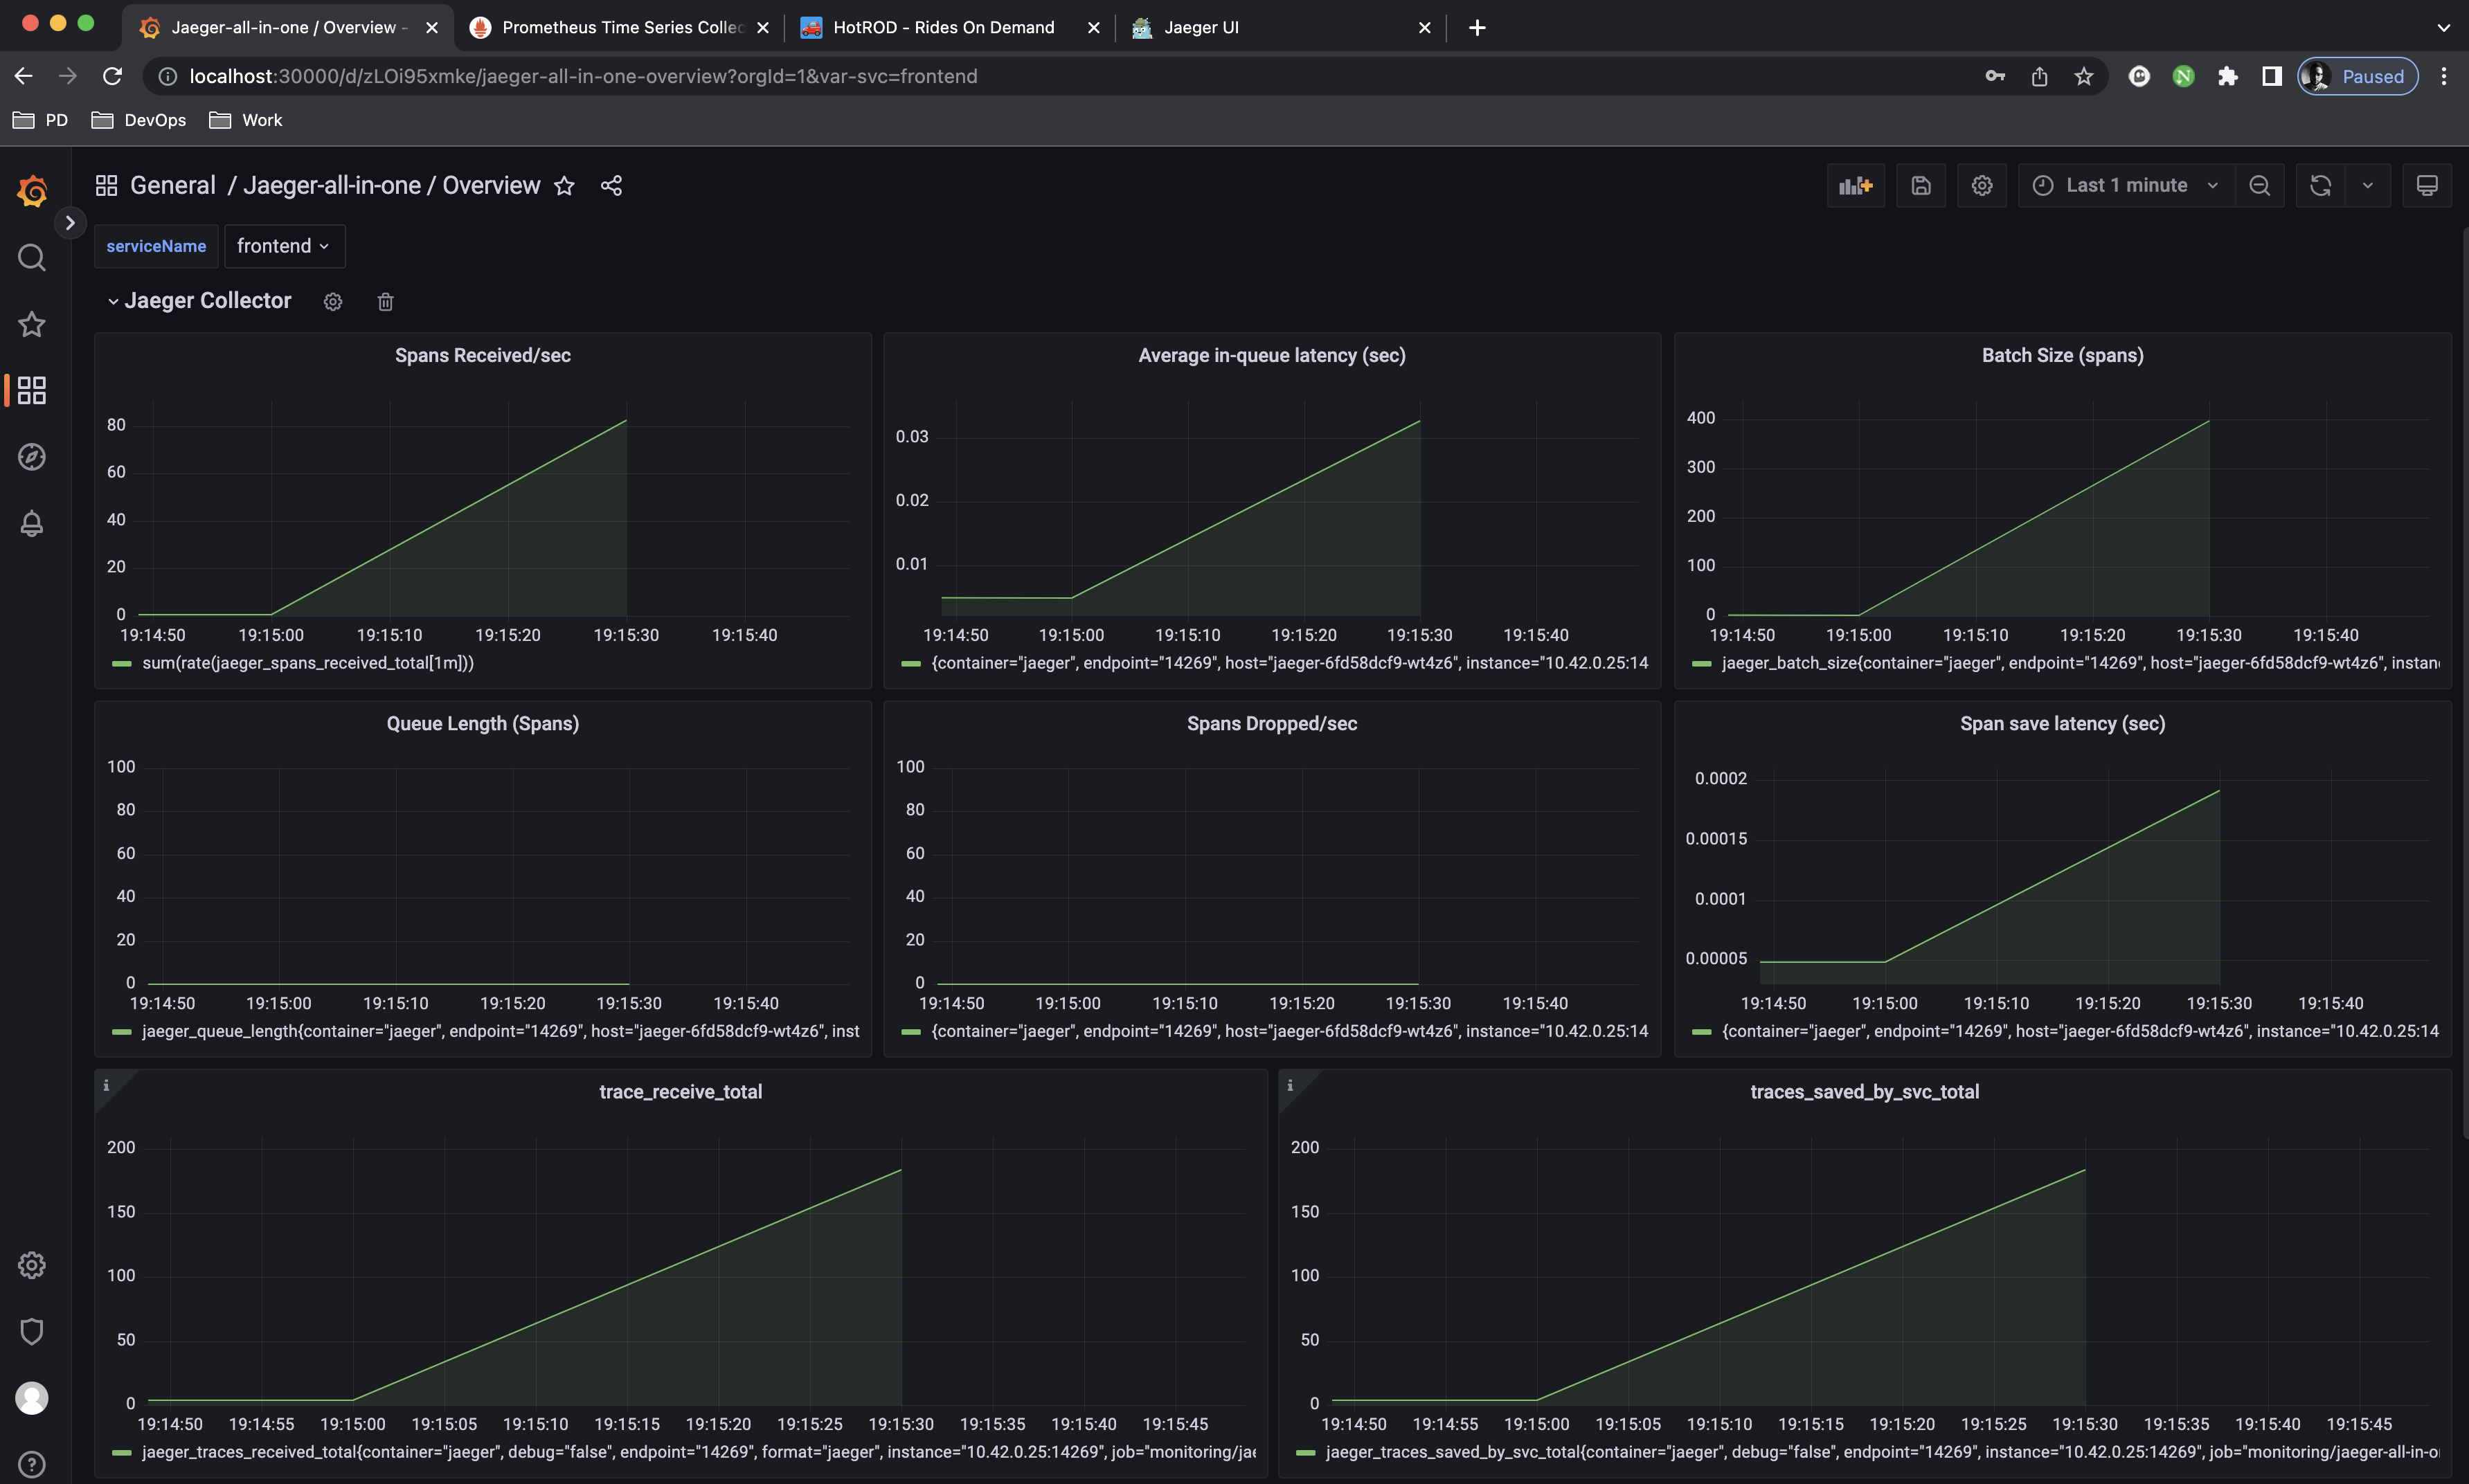Open Alerting bell icon in the sidebar
2469x1484 pixels.
click(32, 523)
